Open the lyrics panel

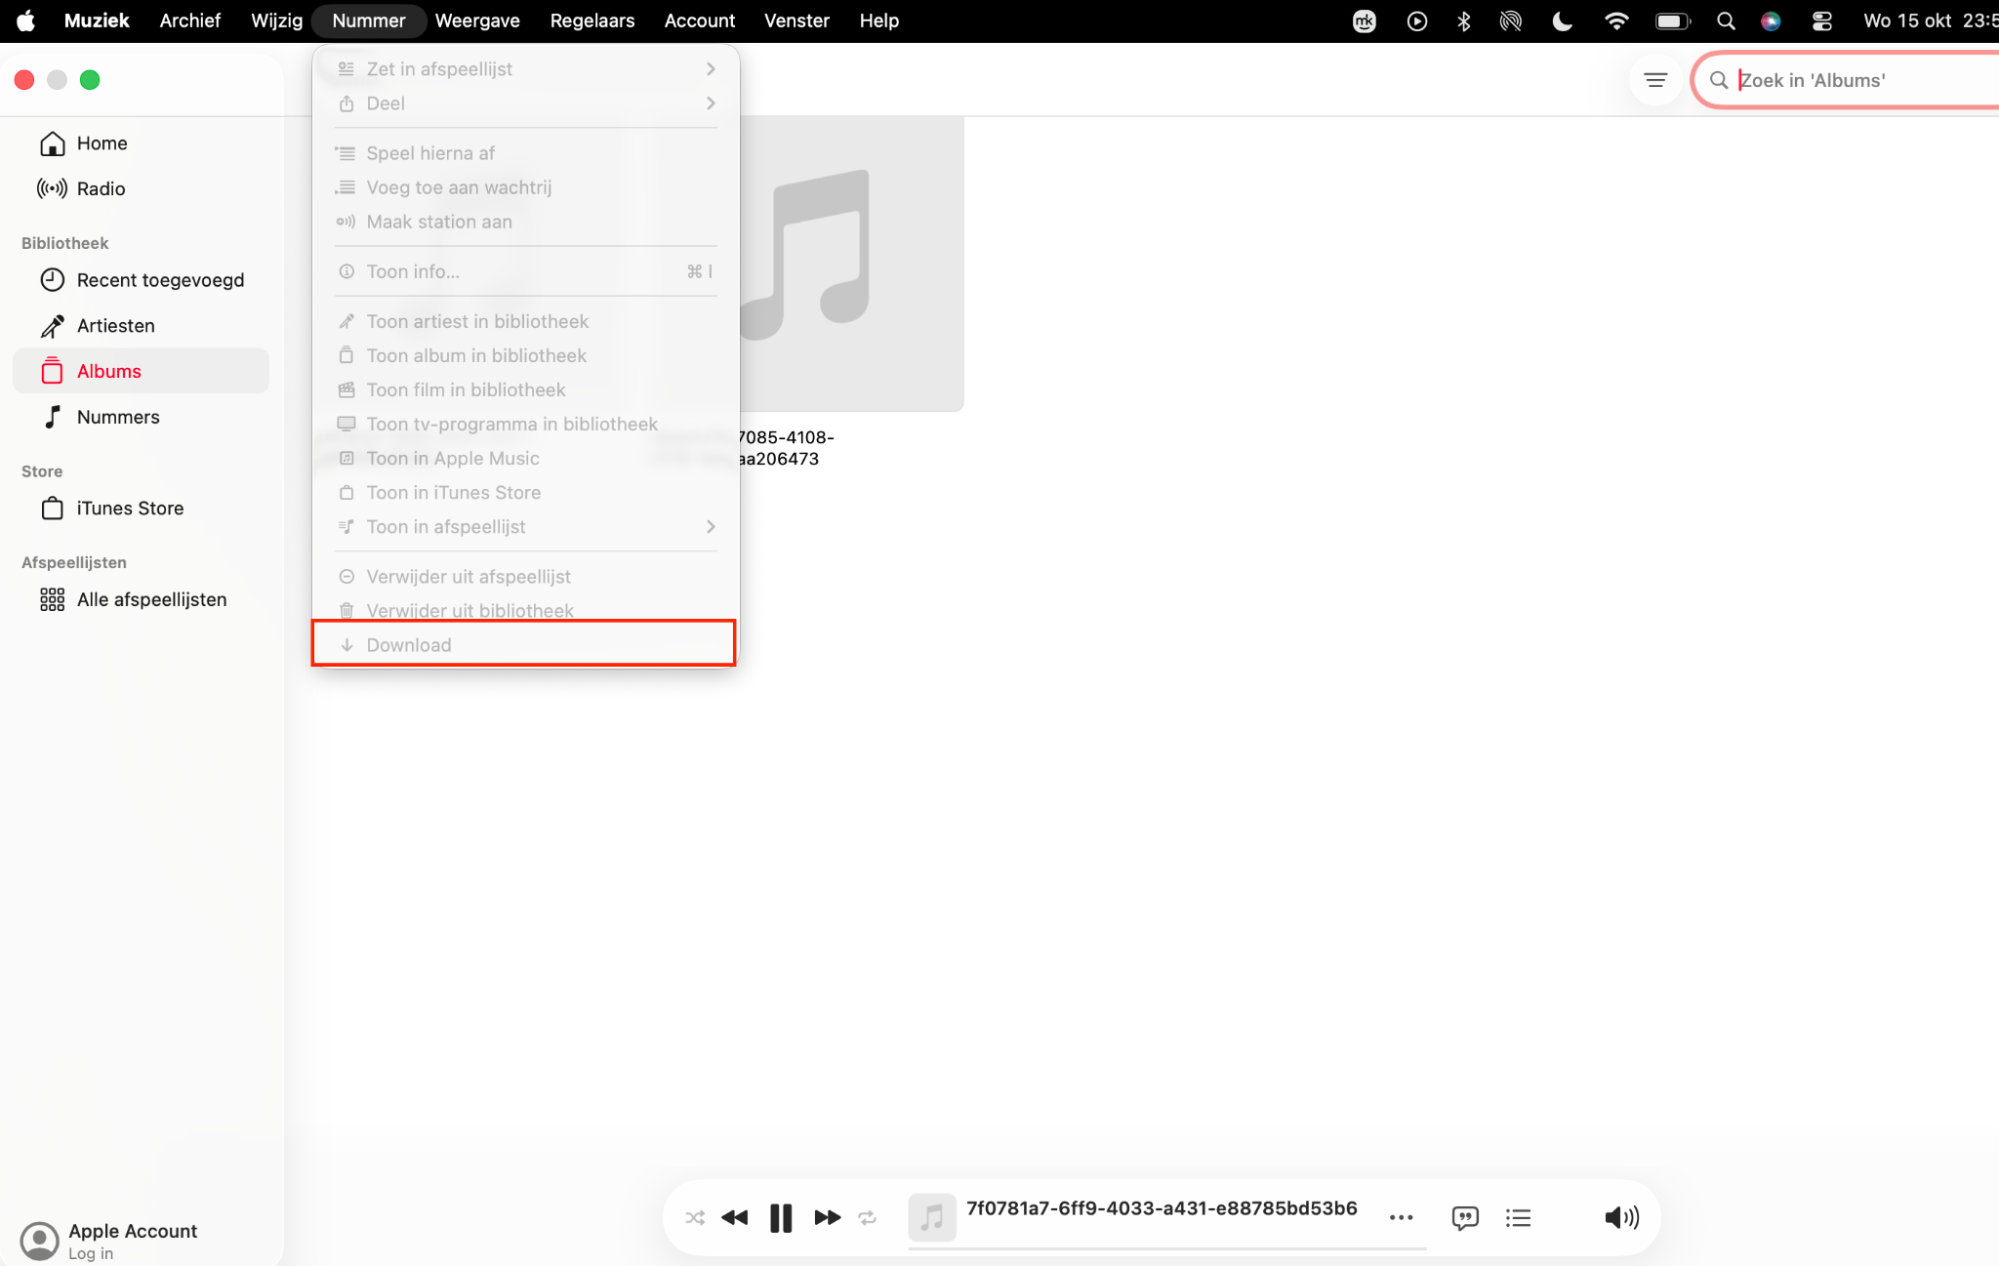[1464, 1217]
